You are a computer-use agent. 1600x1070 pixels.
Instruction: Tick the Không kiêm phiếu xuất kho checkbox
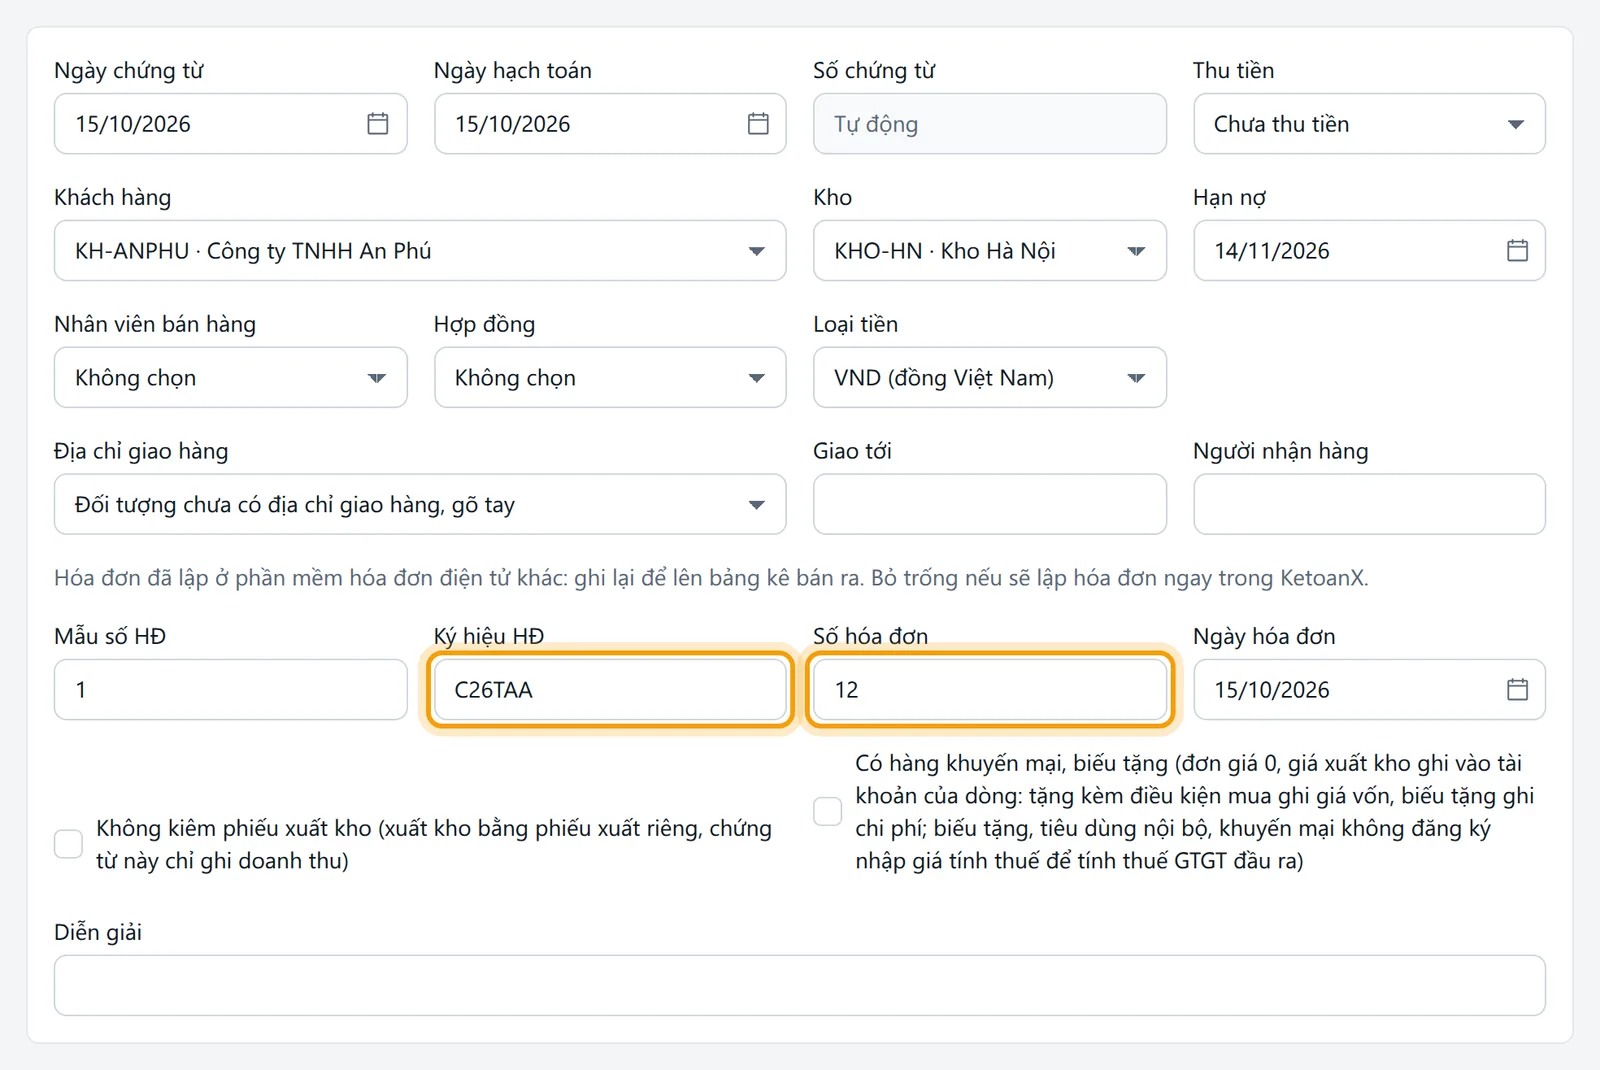pyautogui.click(x=68, y=844)
